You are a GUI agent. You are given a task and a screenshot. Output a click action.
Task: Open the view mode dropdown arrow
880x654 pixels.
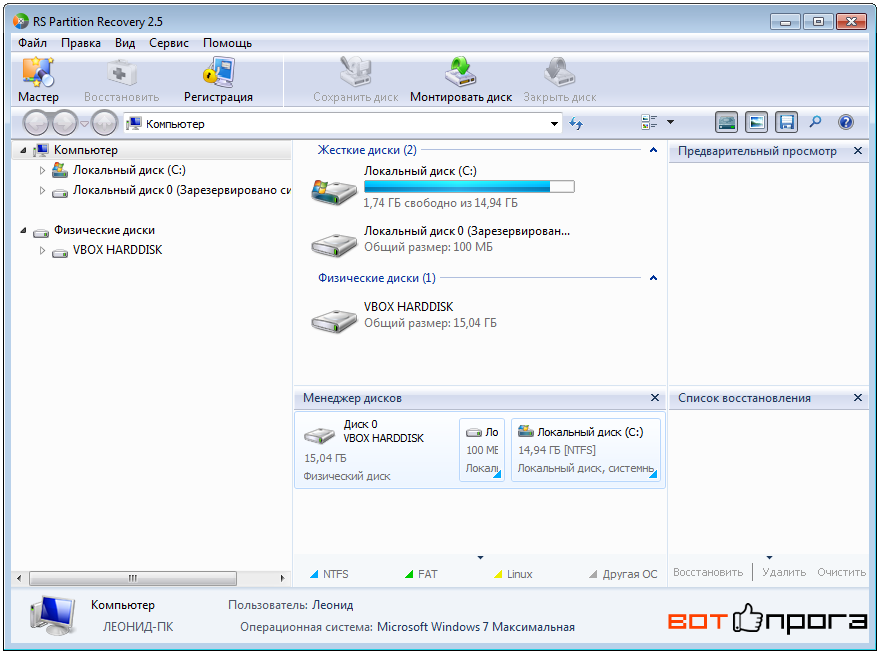coord(670,122)
